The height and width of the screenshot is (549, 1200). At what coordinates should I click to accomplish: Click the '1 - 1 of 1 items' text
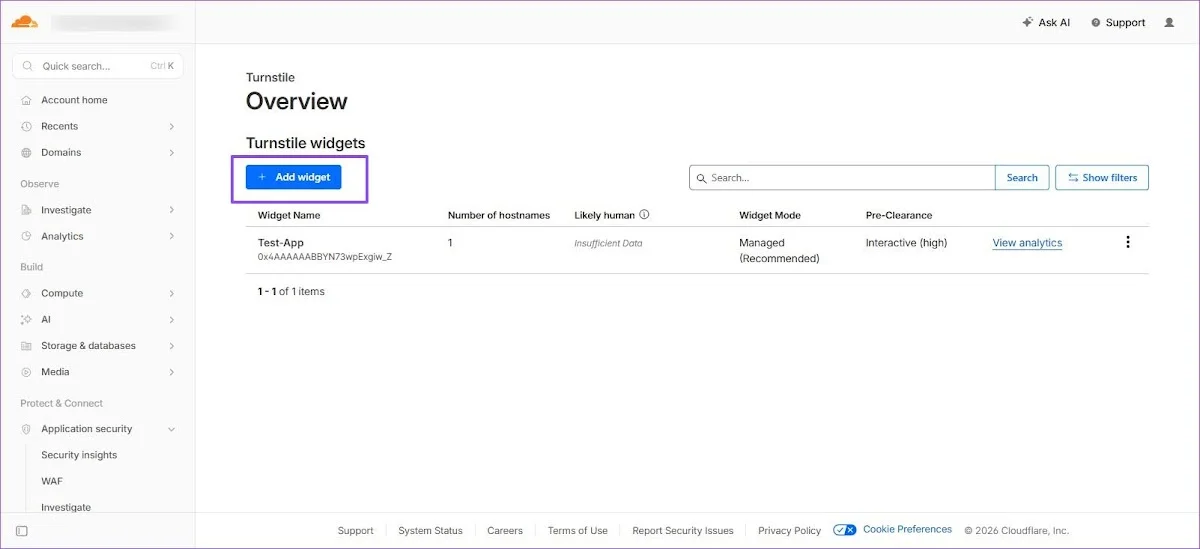291,292
